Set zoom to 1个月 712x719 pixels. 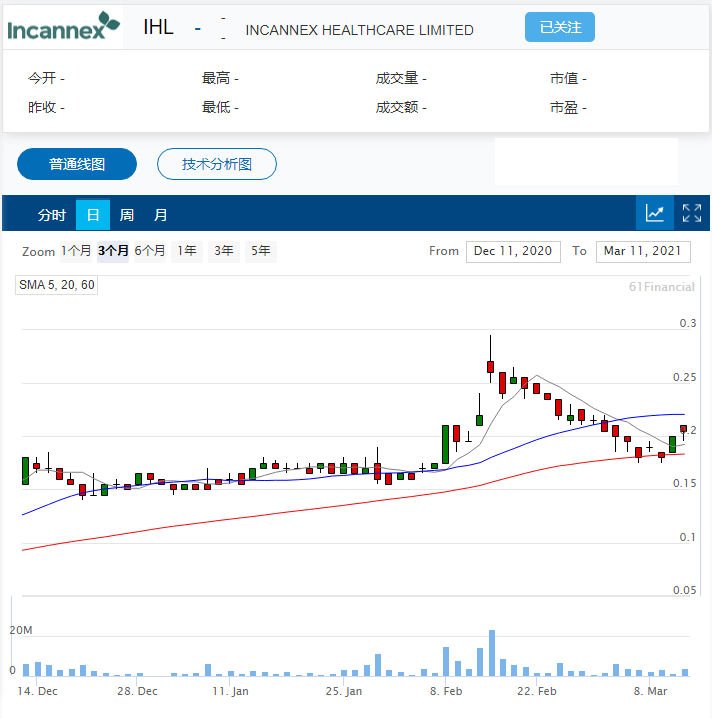(x=76, y=251)
